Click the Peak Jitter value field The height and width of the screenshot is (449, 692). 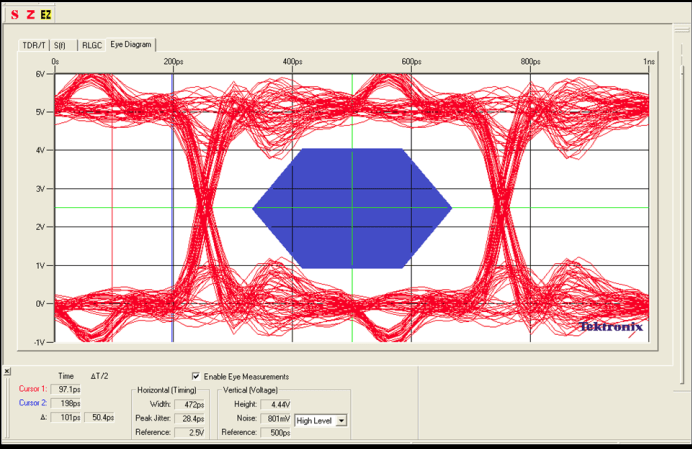190,419
